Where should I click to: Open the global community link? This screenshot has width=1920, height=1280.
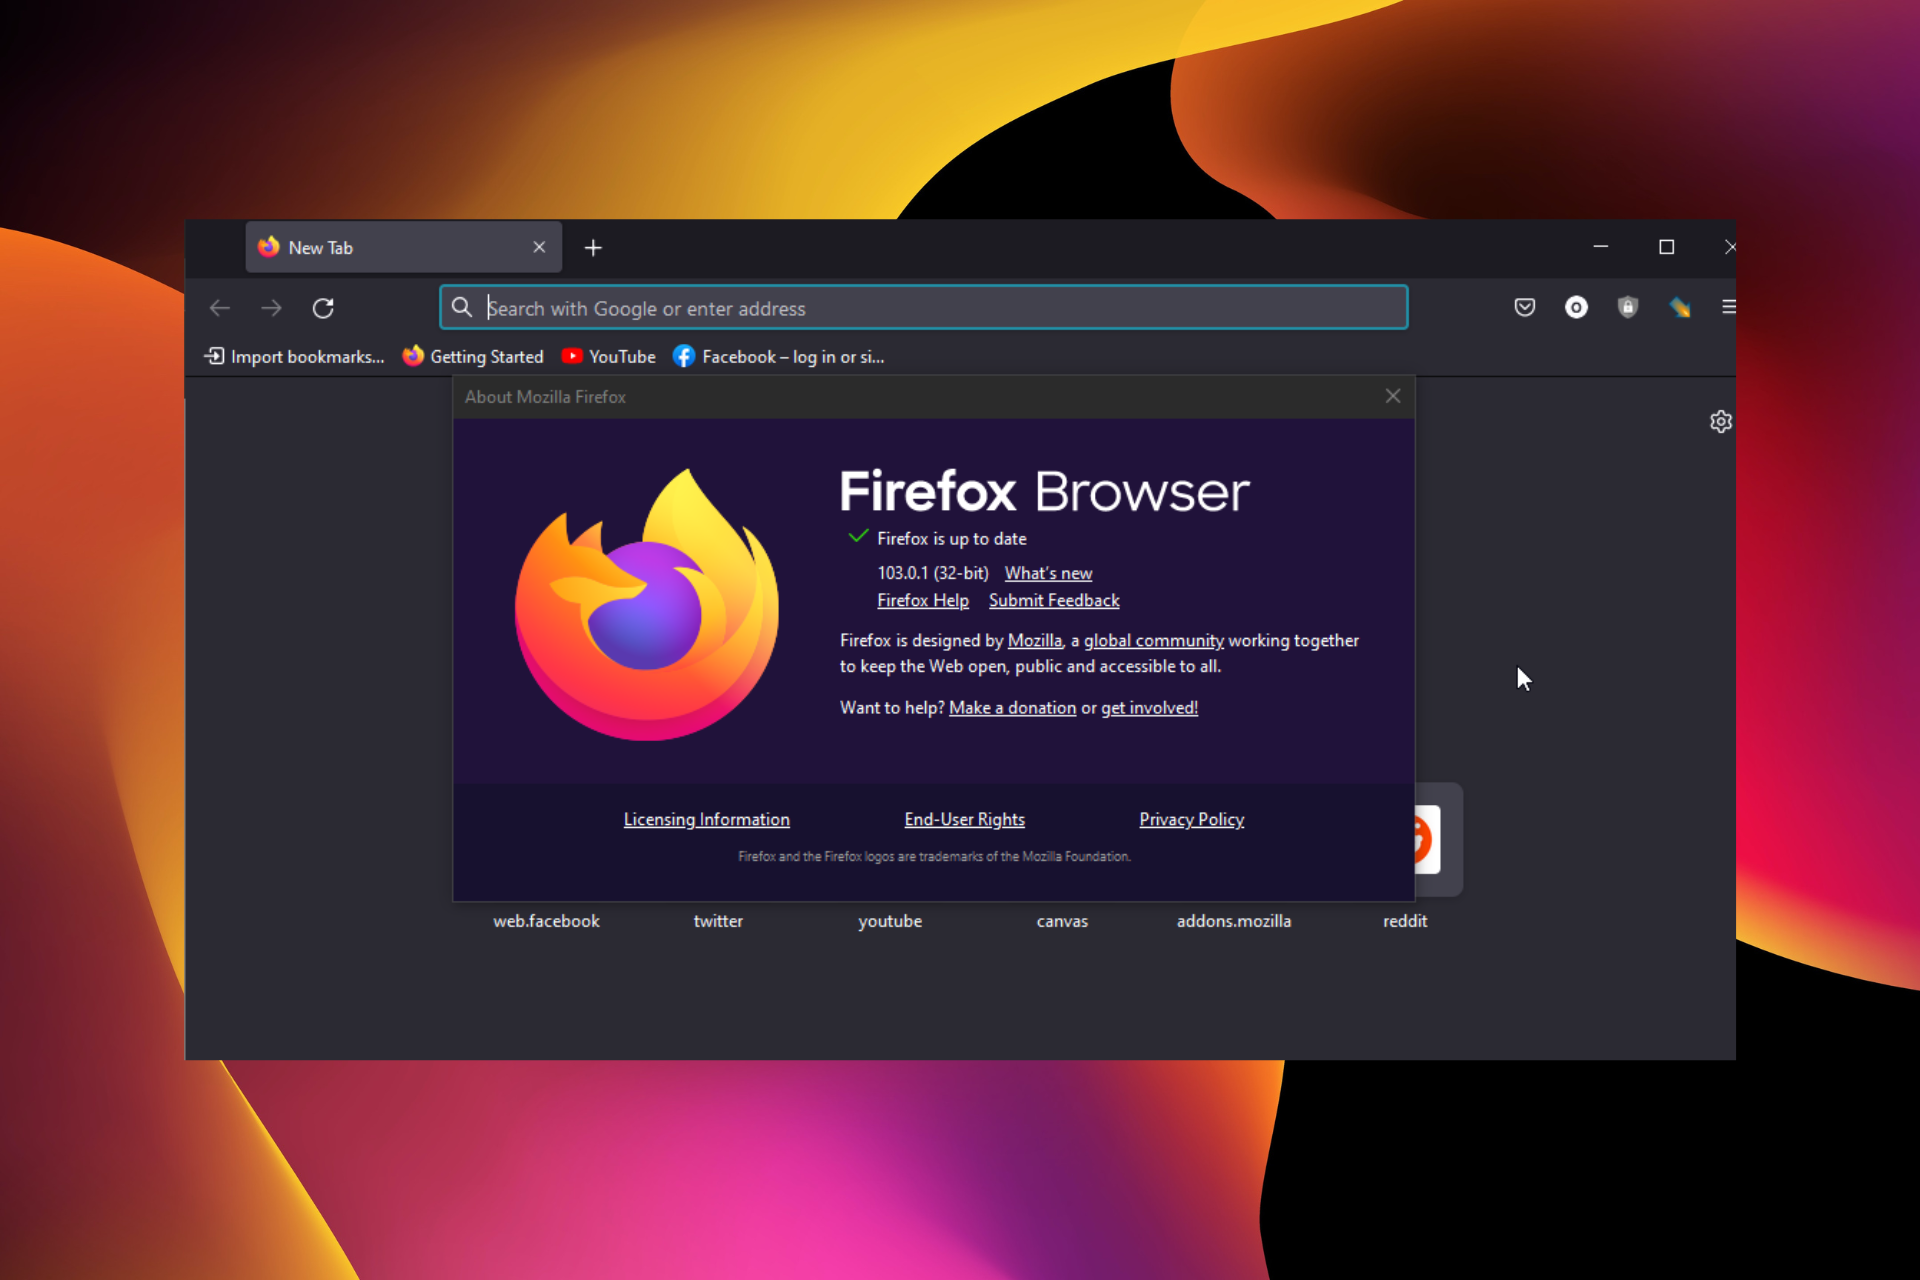(1154, 640)
